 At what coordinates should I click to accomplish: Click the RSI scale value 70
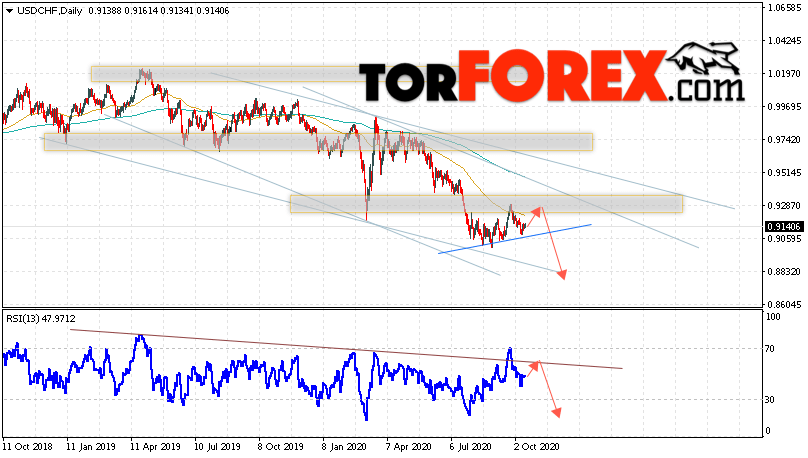(x=770, y=349)
